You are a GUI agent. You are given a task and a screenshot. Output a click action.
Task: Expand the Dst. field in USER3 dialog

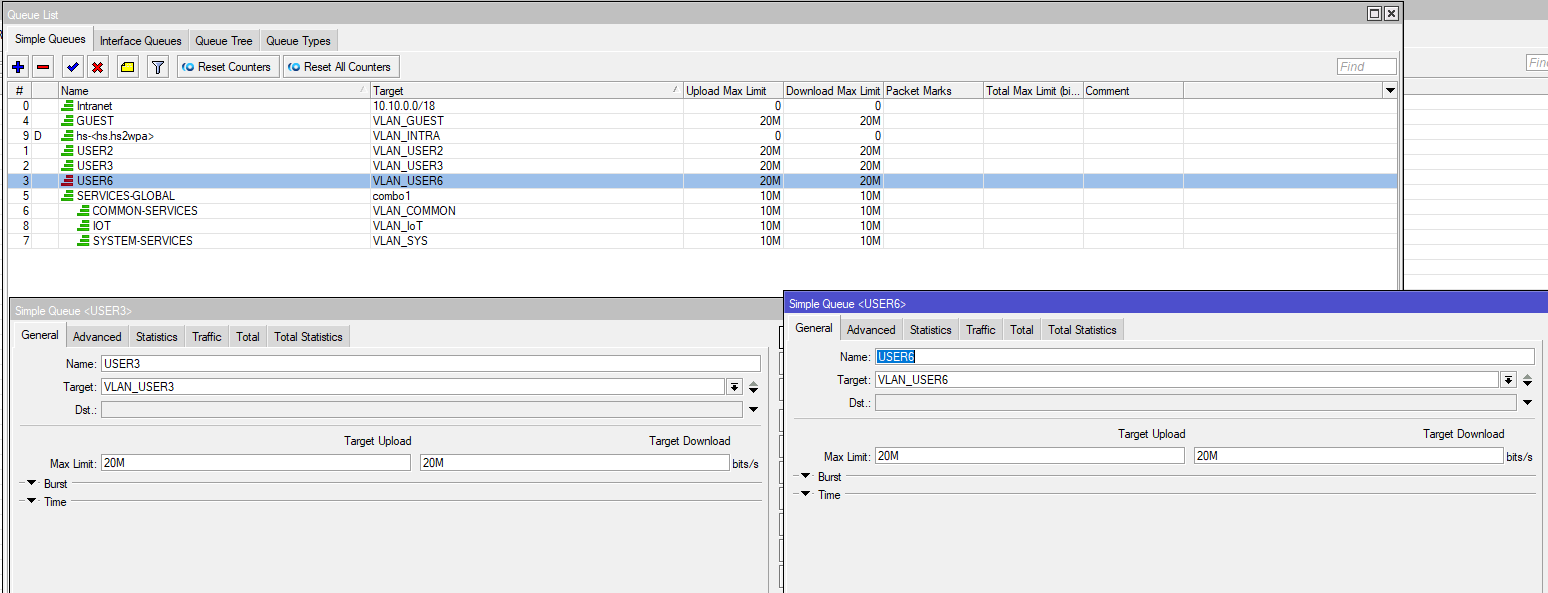pos(753,409)
